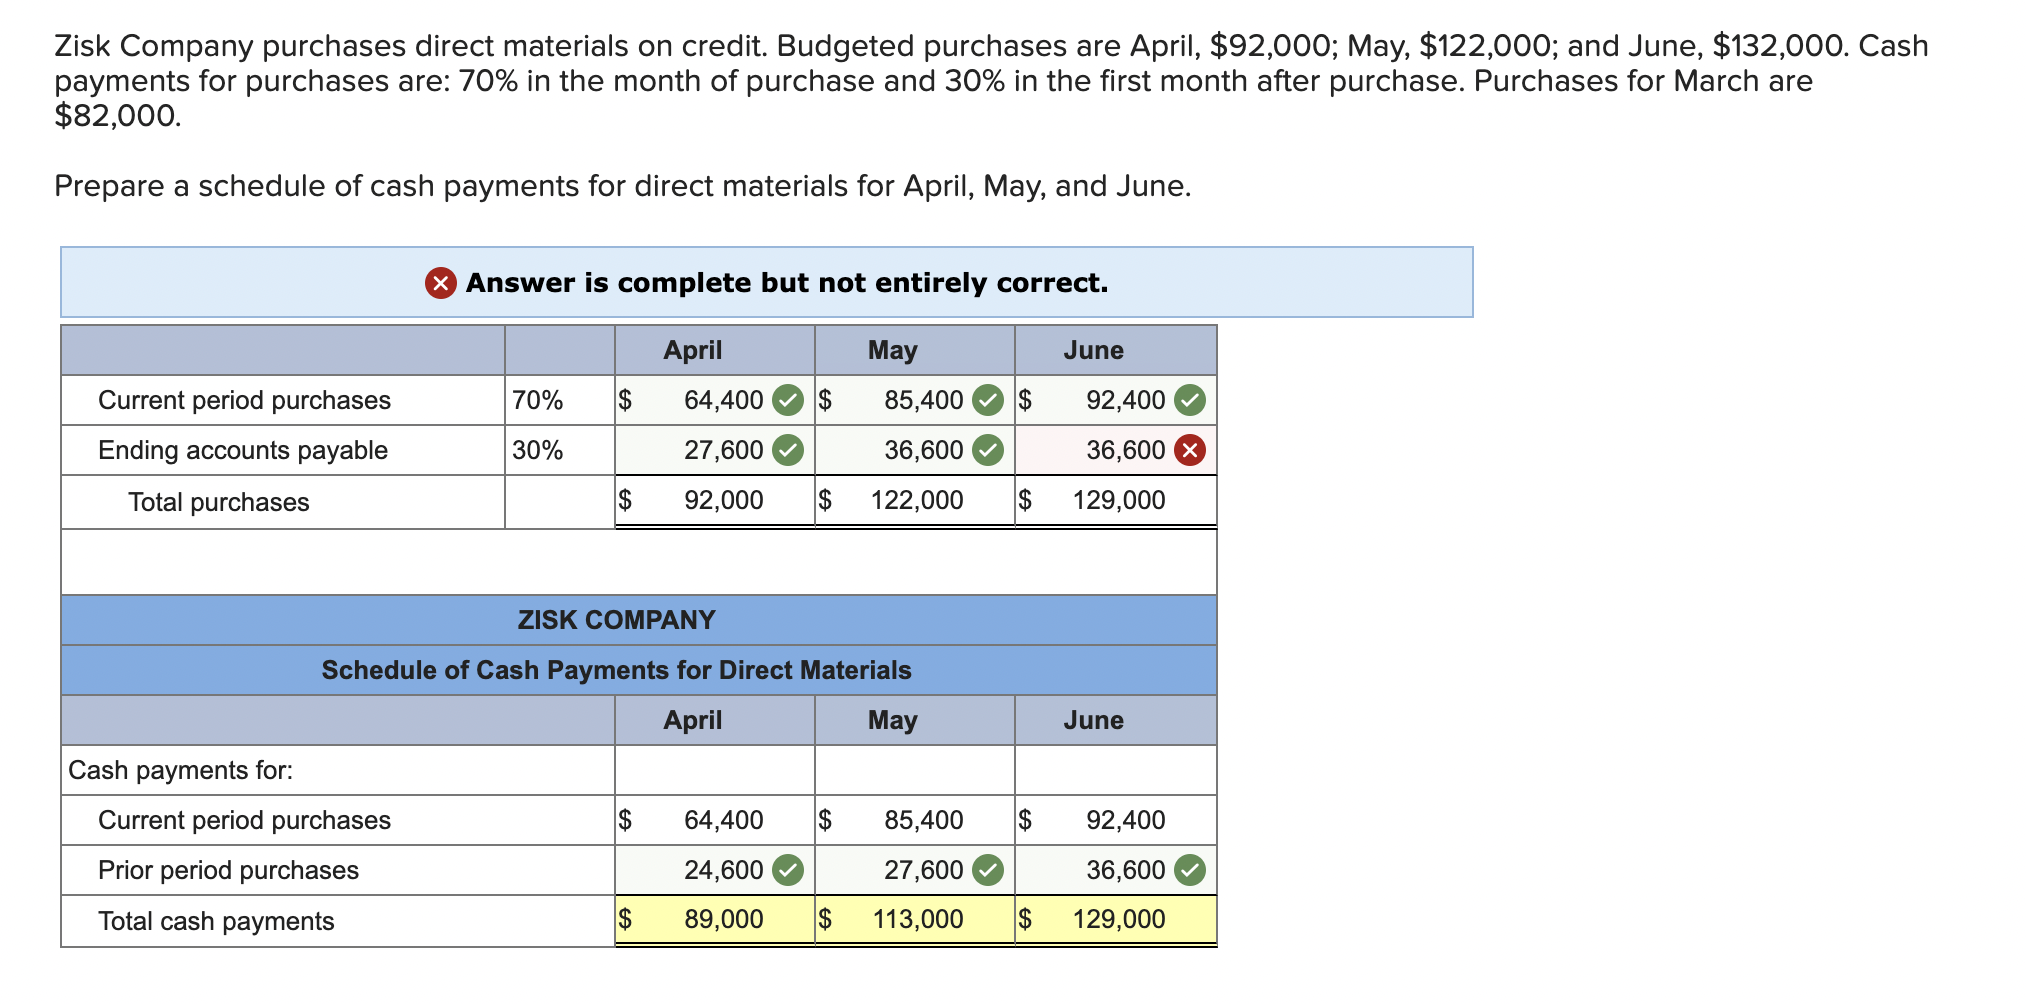Click the green checkmark beside May's 36,600 payable
Viewport: 2026px width, 1004px height.
click(988, 450)
